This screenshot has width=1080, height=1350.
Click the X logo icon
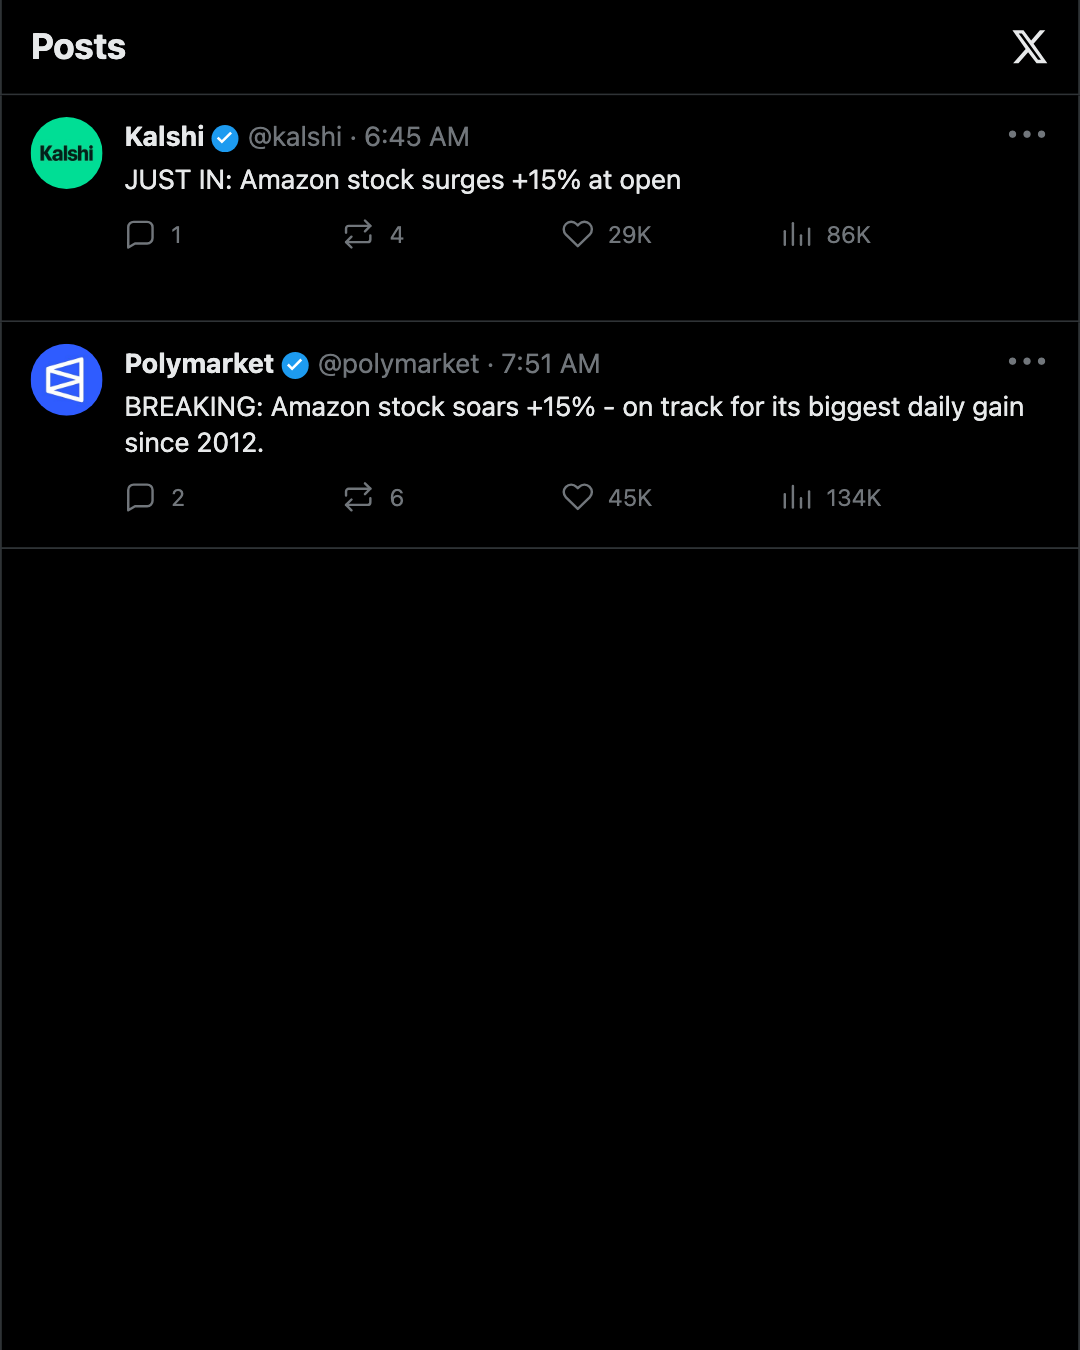(1029, 47)
